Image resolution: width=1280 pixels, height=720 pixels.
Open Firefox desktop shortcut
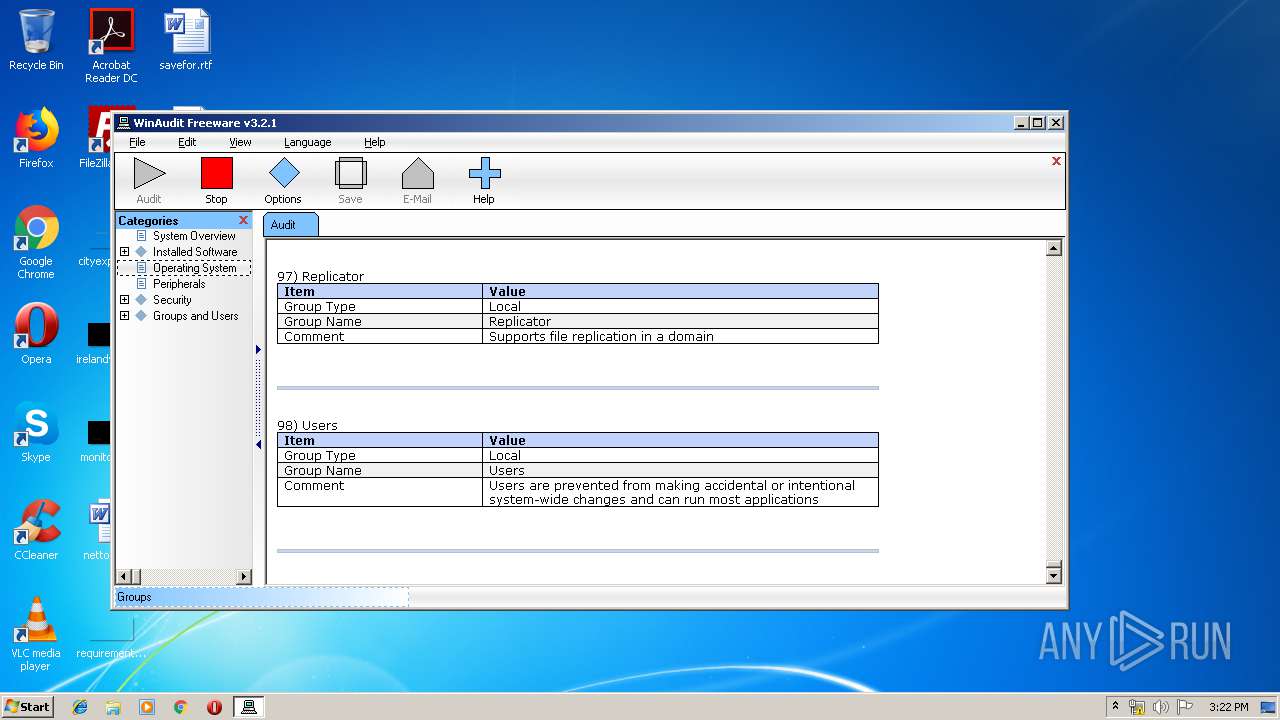[36, 138]
